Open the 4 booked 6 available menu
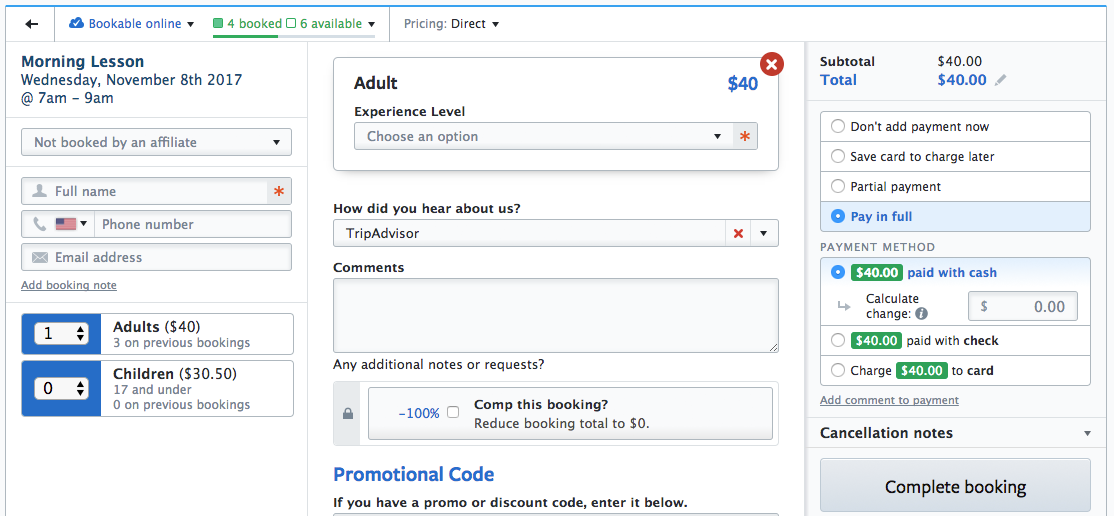The height and width of the screenshot is (516, 1114). tap(294, 24)
